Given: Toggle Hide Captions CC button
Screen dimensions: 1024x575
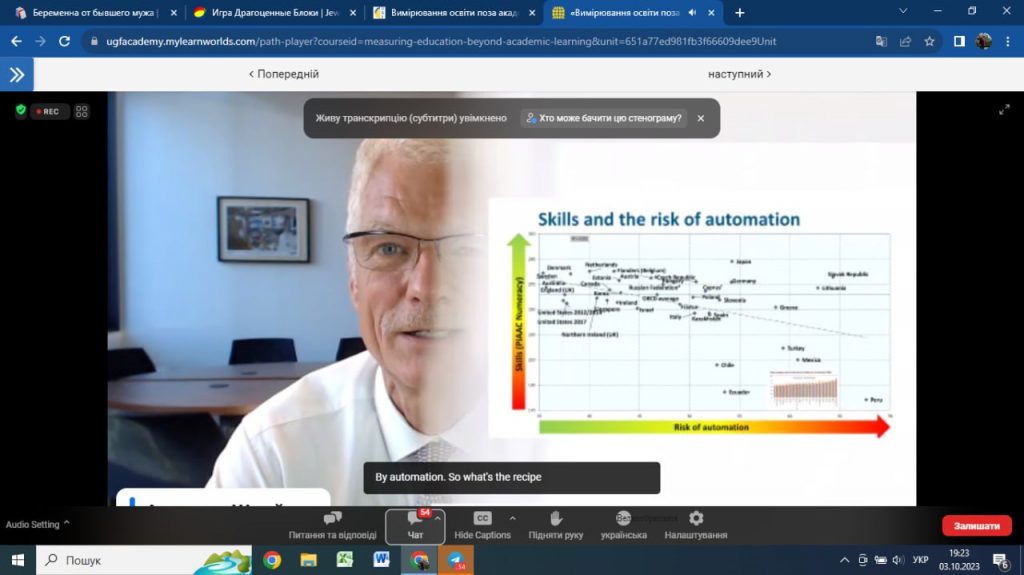Looking at the screenshot, I should pyautogui.click(x=482, y=524).
